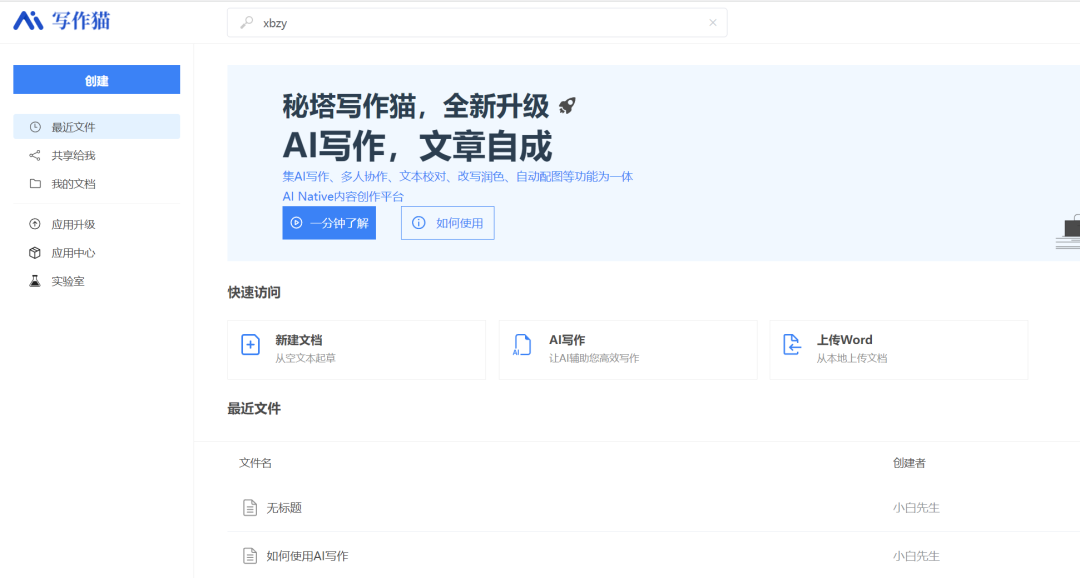
Task: Click the upload document icon for 上传Word
Action: click(792, 344)
